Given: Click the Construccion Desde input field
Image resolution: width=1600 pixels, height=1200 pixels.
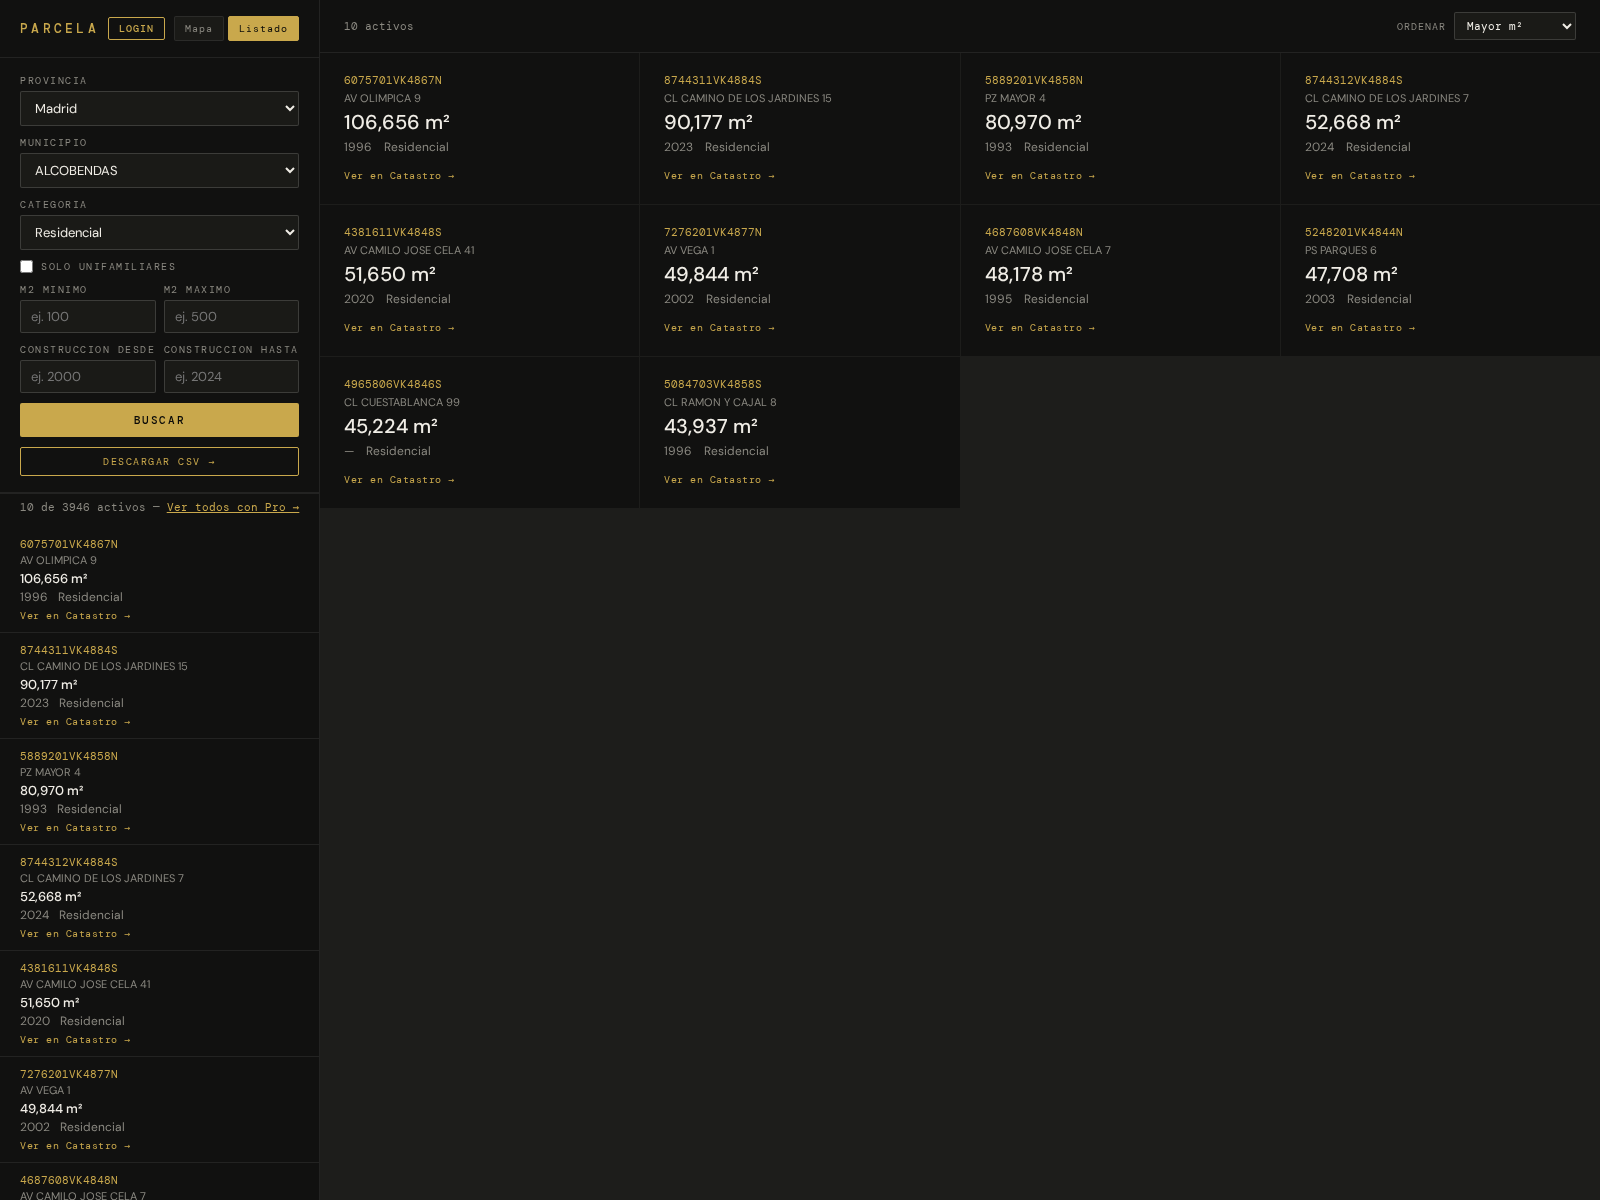Looking at the screenshot, I should [x=88, y=376].
